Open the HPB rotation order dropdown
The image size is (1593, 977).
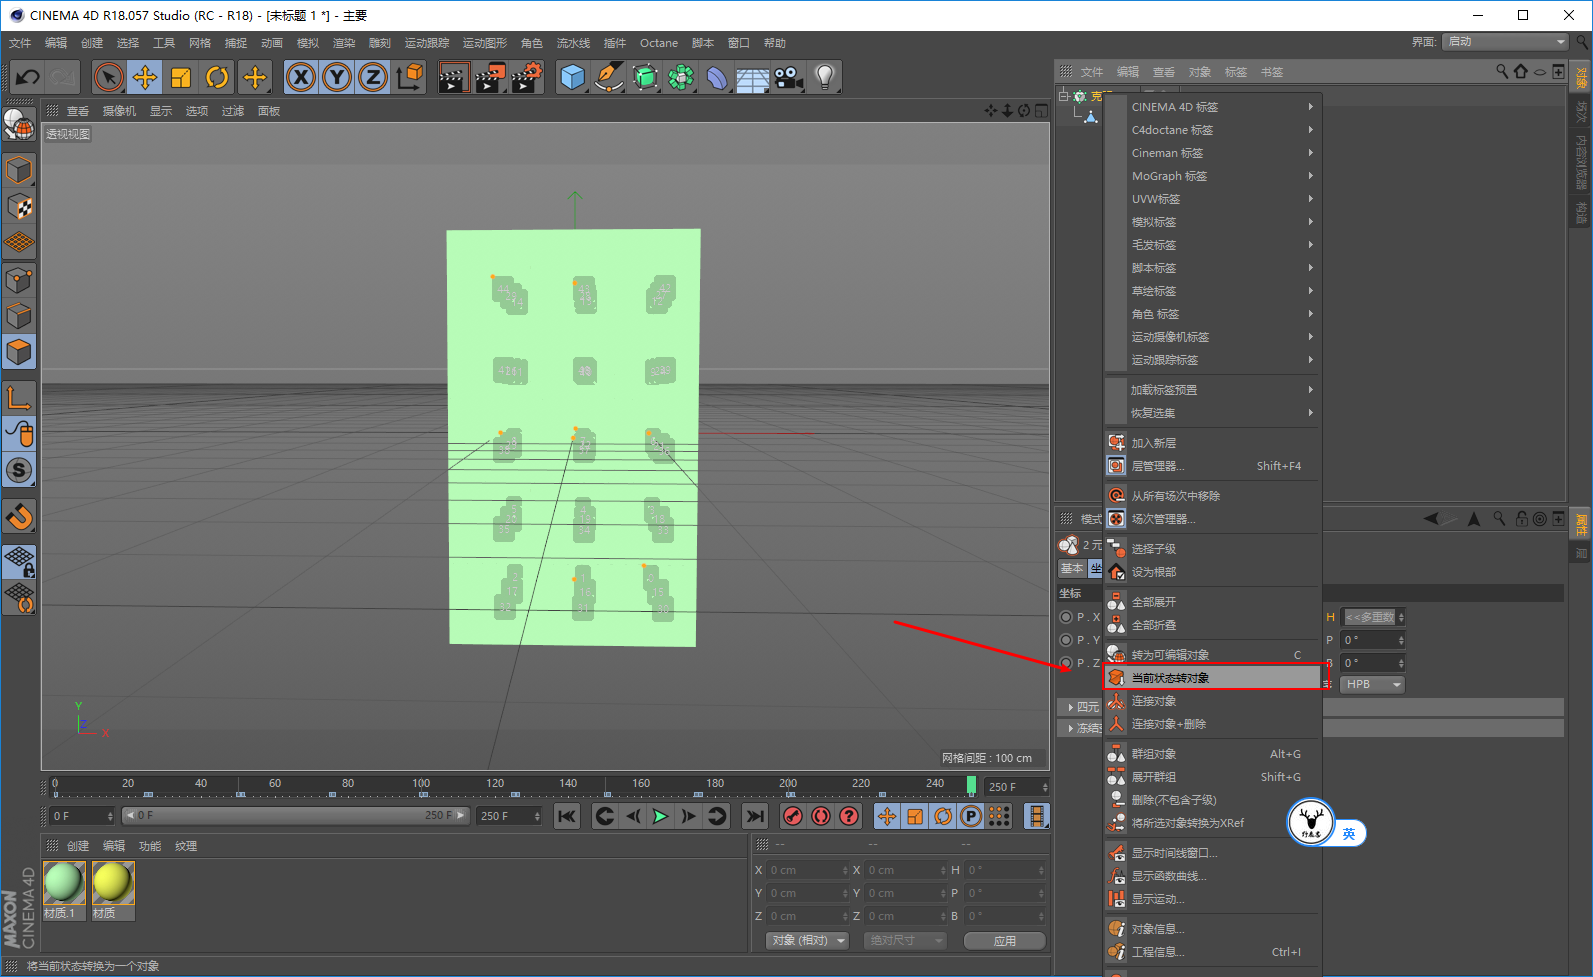click(x=1373, y=685)
